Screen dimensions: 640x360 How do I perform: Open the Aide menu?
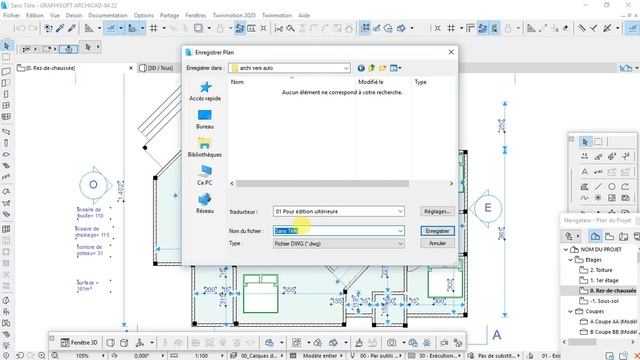304,15
